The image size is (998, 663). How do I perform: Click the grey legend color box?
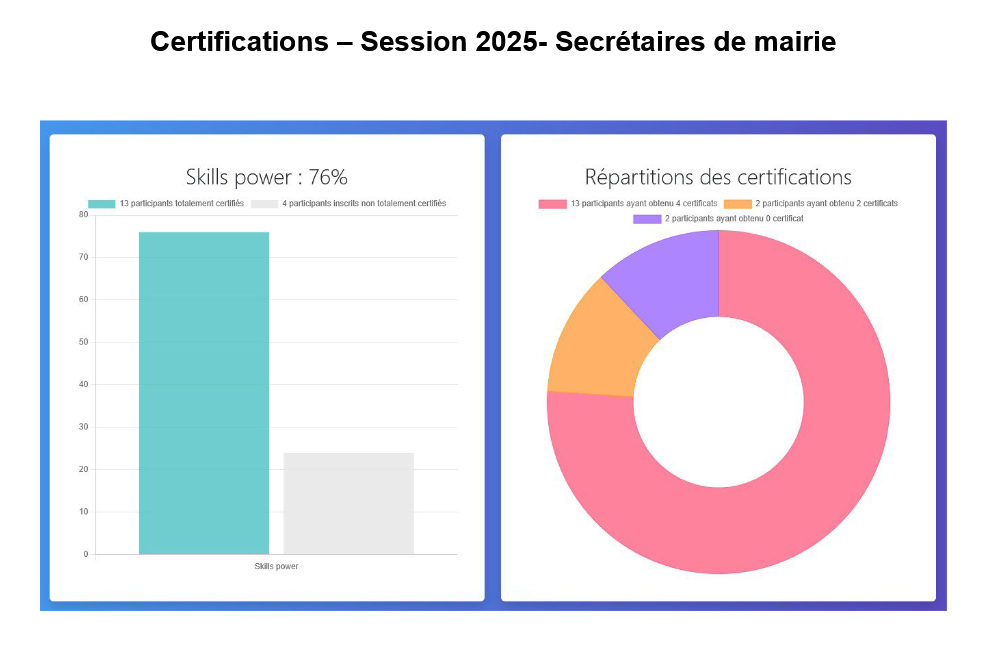[264, 204]
